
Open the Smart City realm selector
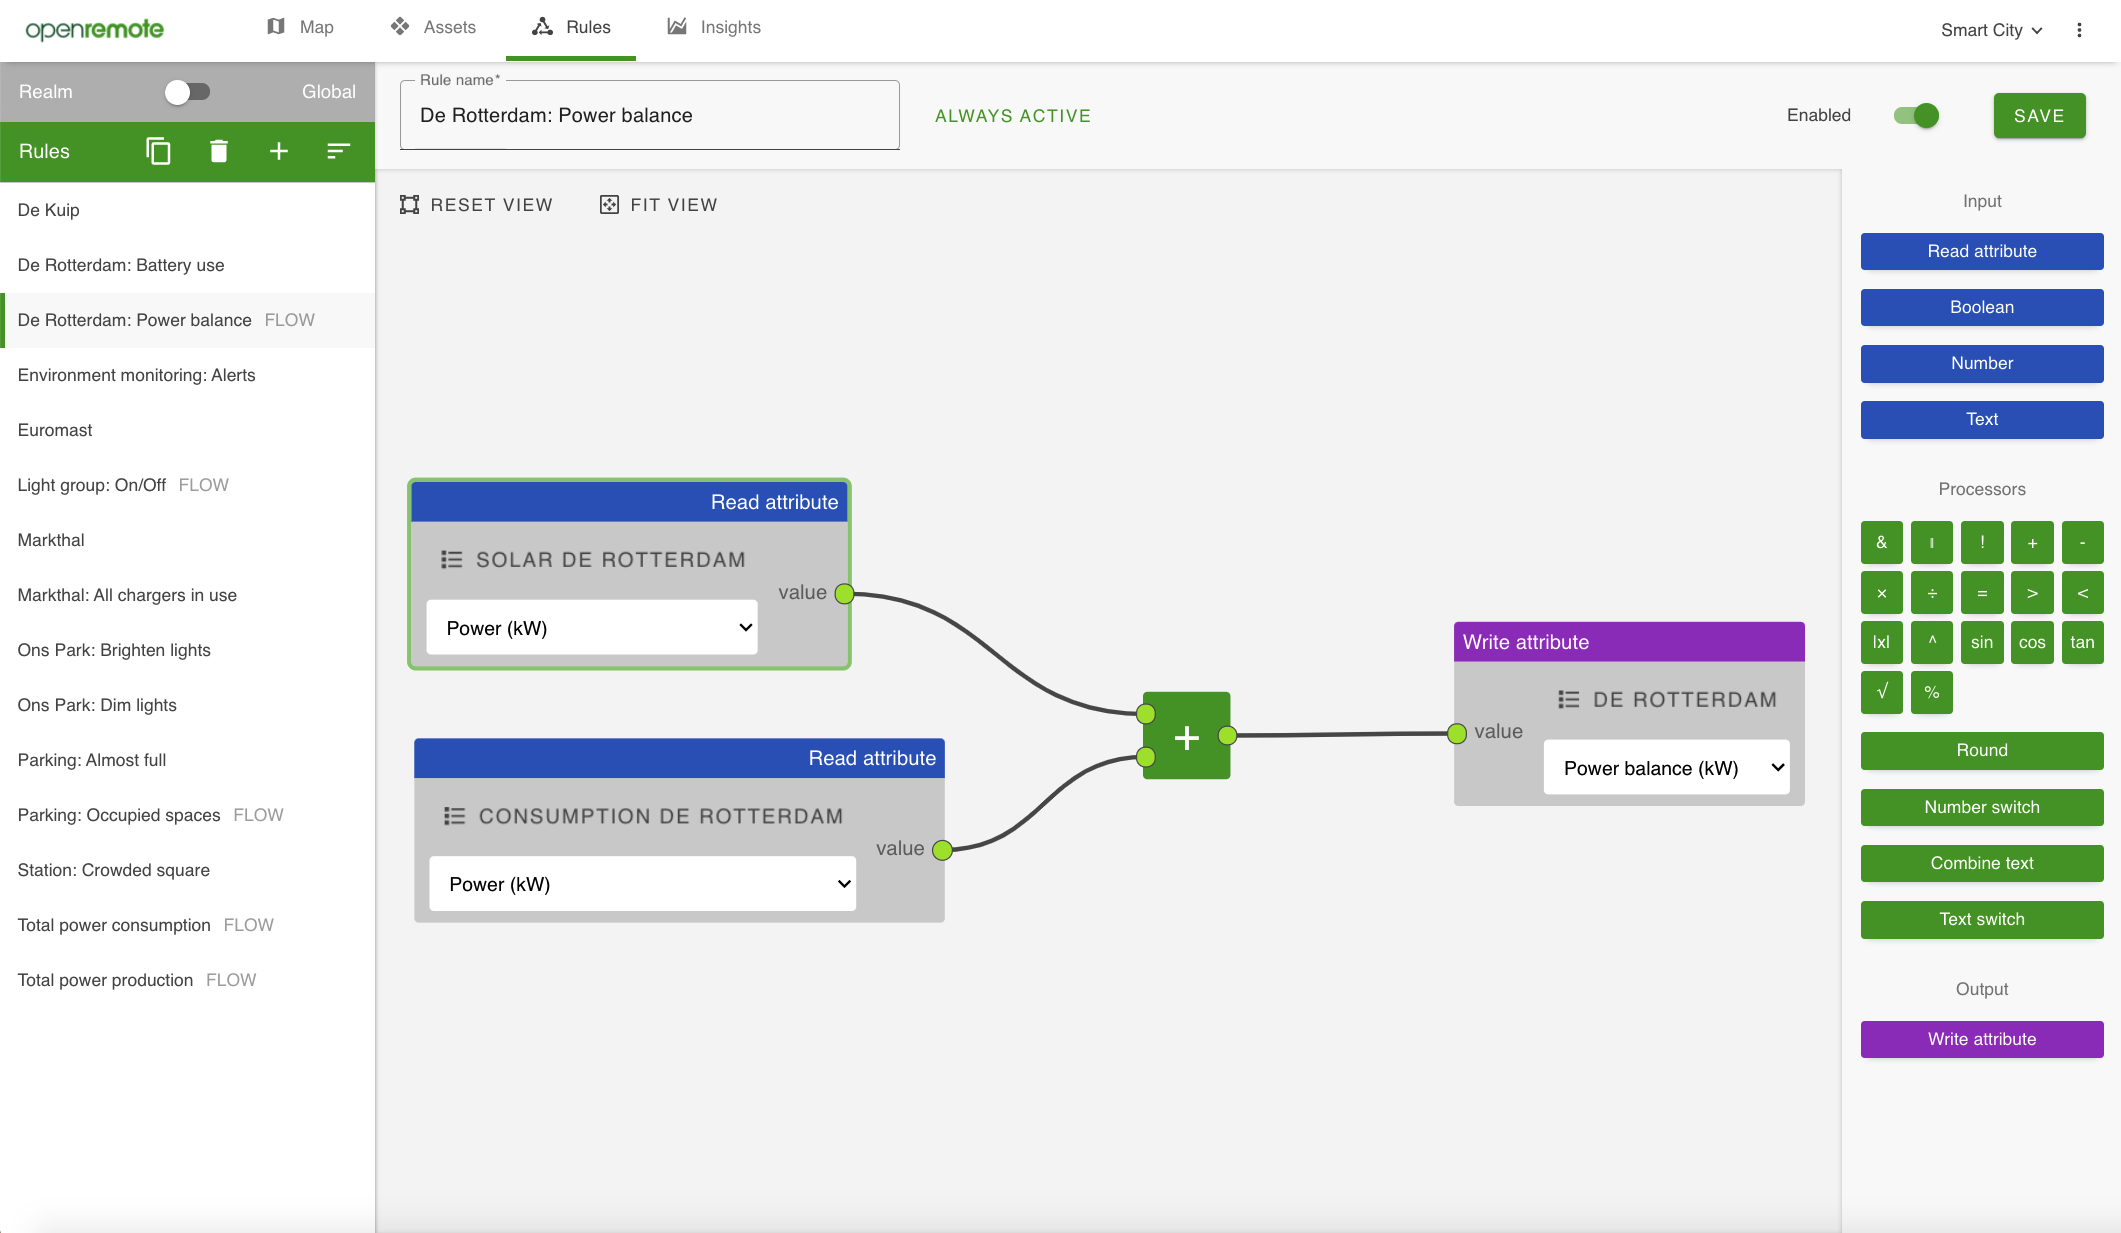pos(1990,30)
